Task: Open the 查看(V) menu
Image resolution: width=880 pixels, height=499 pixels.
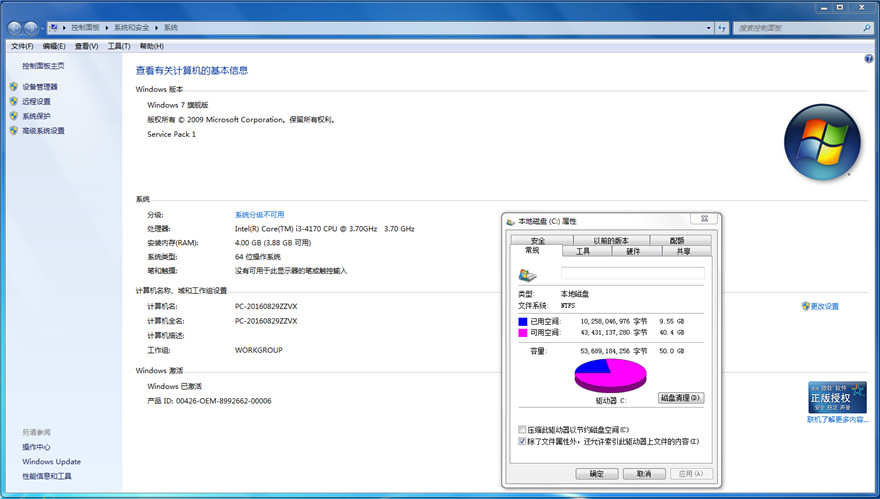Action: coord(86,46)
